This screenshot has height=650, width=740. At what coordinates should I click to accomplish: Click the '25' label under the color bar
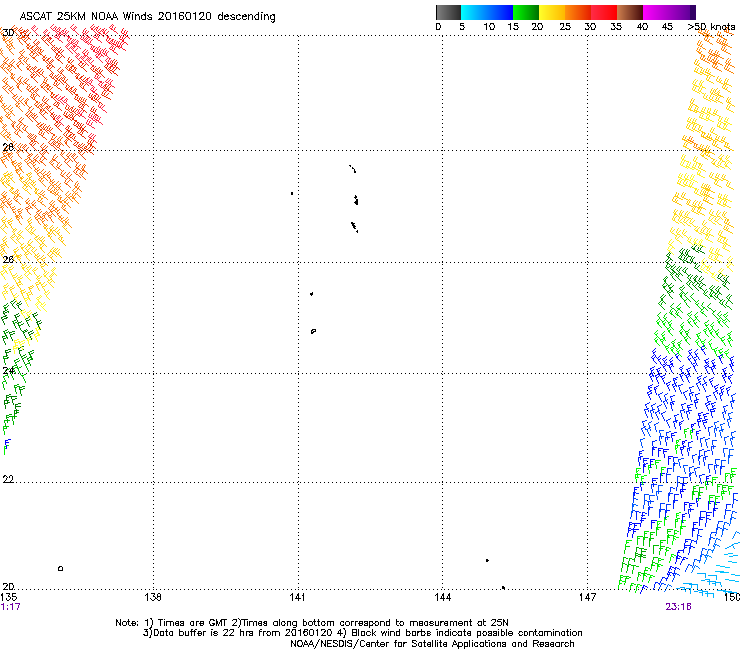(565, 27)
